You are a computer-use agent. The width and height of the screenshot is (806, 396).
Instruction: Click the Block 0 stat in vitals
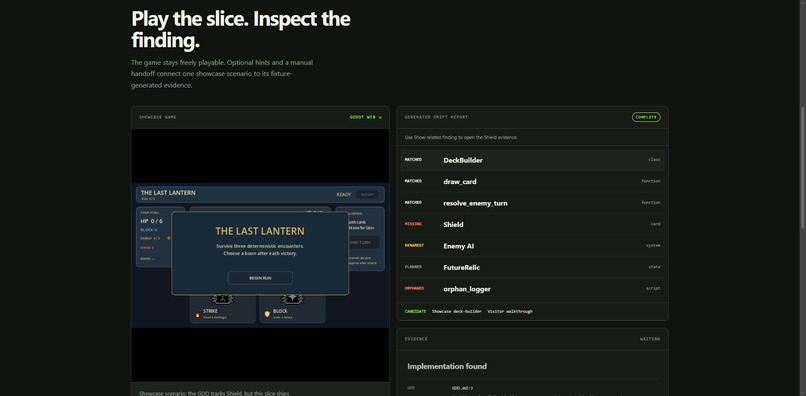pyautogui.click(x=149, y=230)
